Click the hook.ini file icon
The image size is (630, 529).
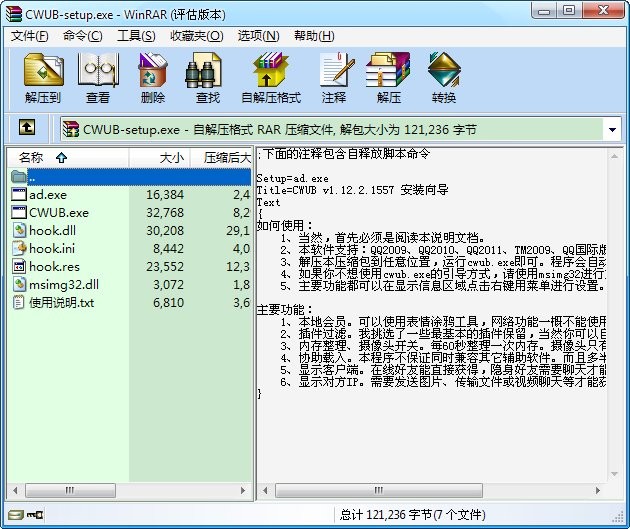(19, 249)
